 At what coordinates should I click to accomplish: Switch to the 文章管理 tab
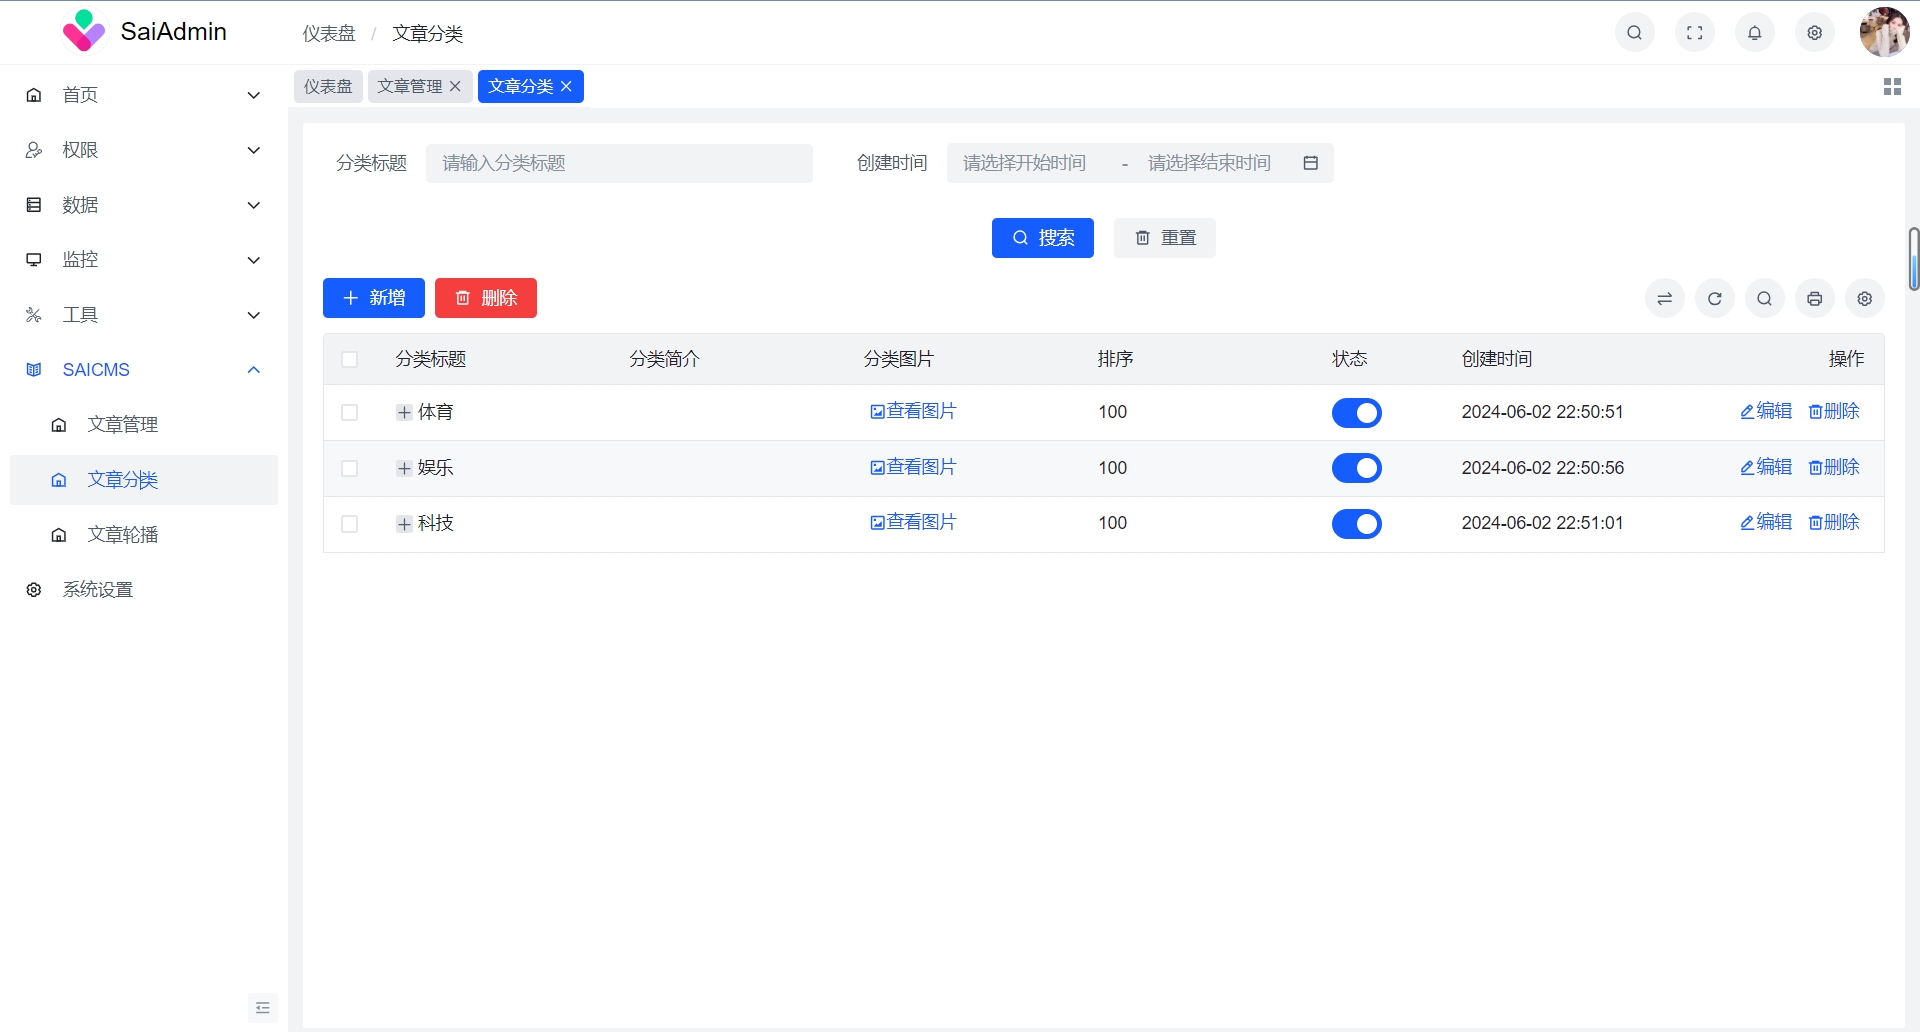click(409, 87)
